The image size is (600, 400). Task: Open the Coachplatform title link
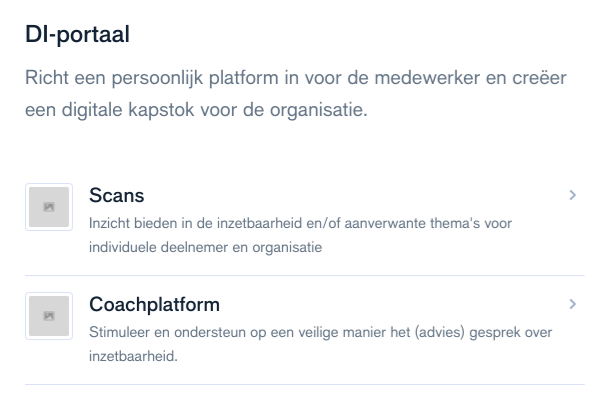155,305
